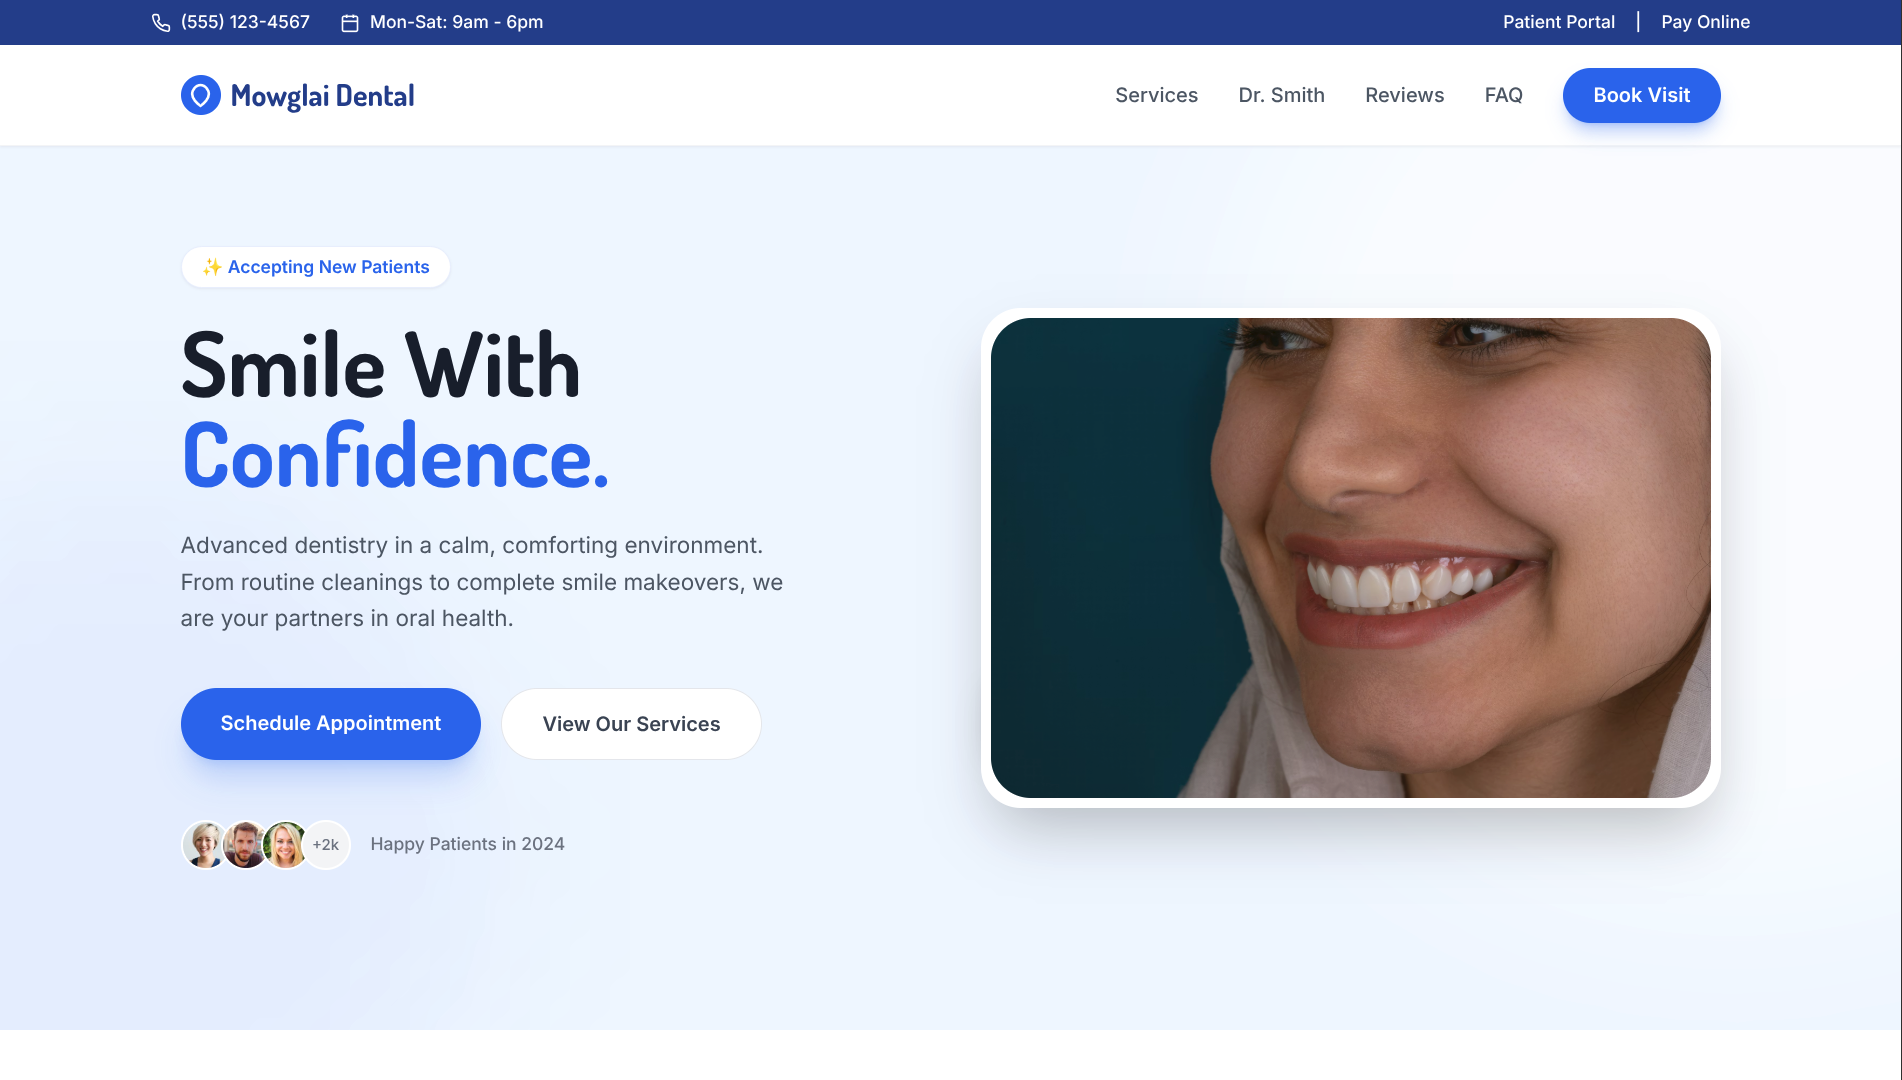Click the middle bearded patient avatar
Viewport: 1902px width, 1080px height.
245,844
